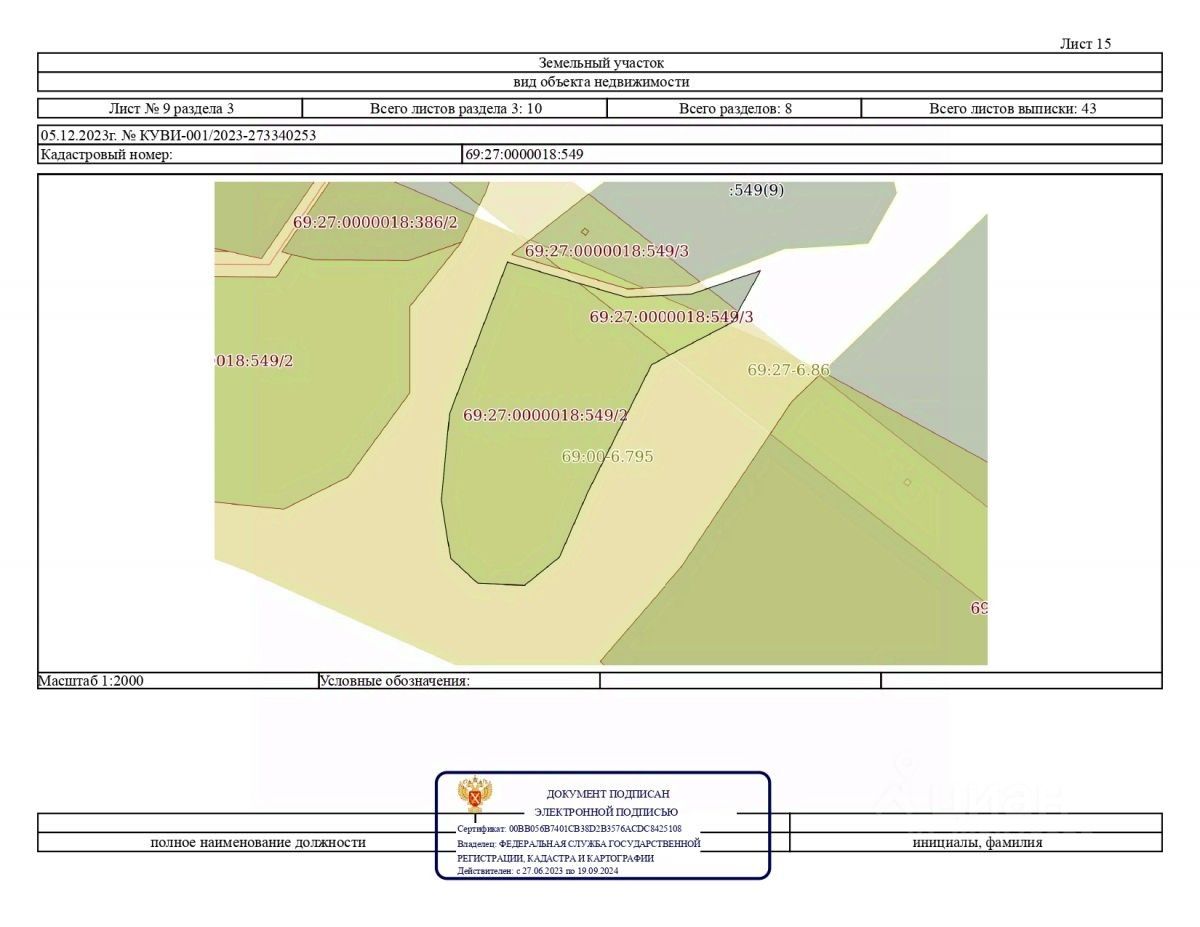Click the 'Масштаб 1:2000' scale cell

(x=177, y=681)
